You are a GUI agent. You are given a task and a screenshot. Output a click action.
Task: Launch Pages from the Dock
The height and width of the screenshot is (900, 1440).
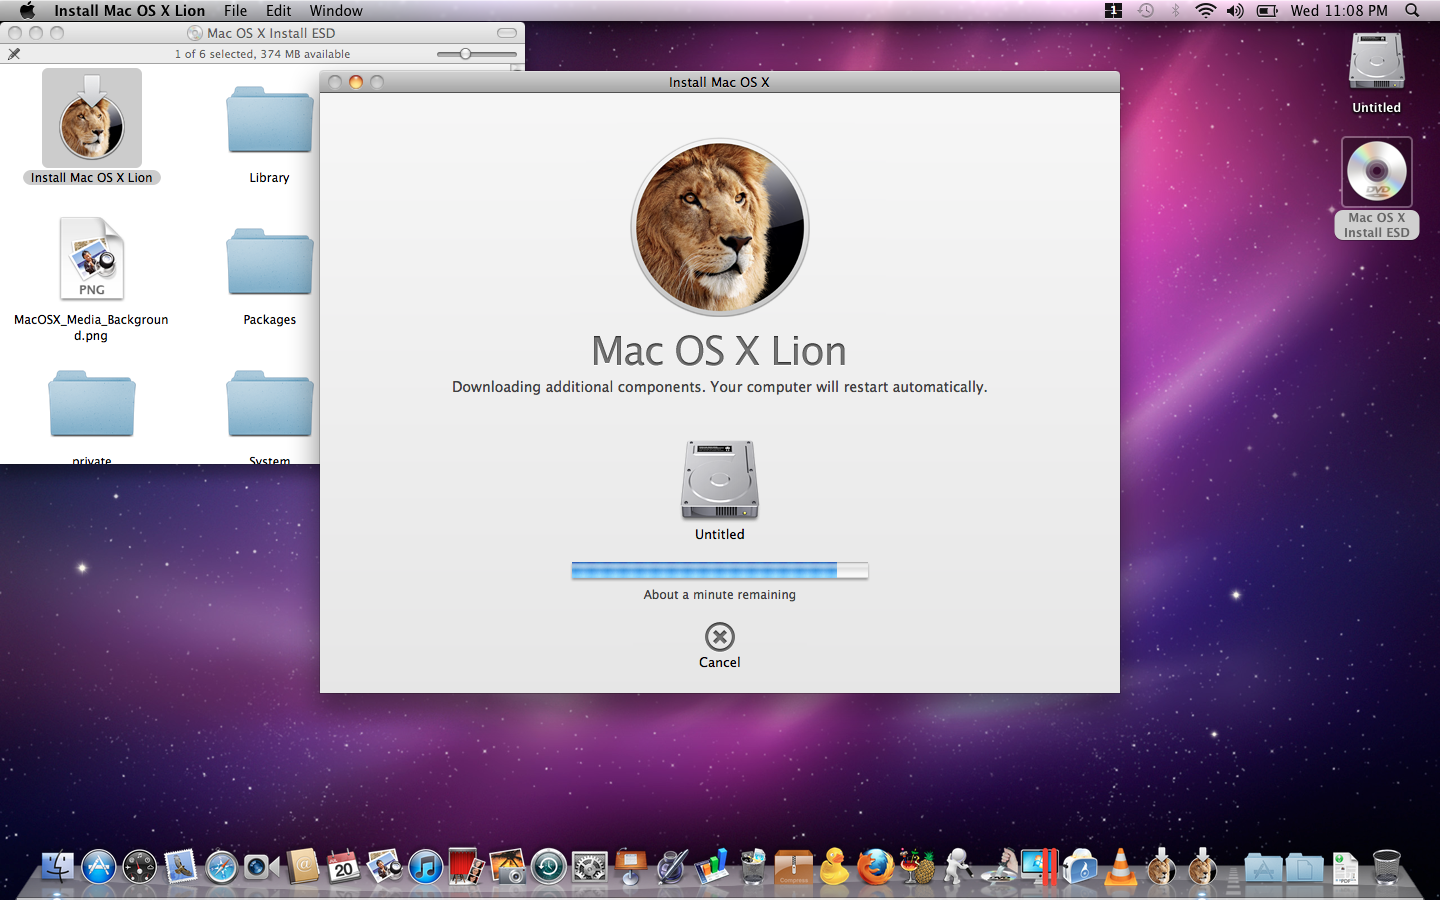[x=671, y=866]
